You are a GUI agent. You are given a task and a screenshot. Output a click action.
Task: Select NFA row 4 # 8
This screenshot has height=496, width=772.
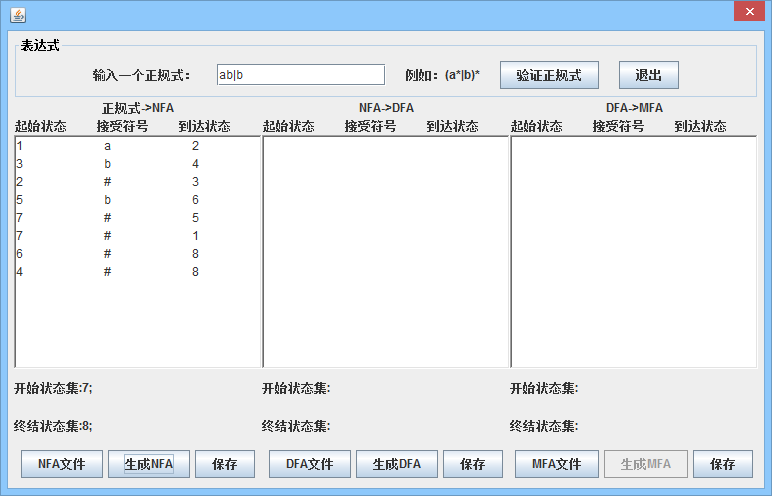[137, 272]
